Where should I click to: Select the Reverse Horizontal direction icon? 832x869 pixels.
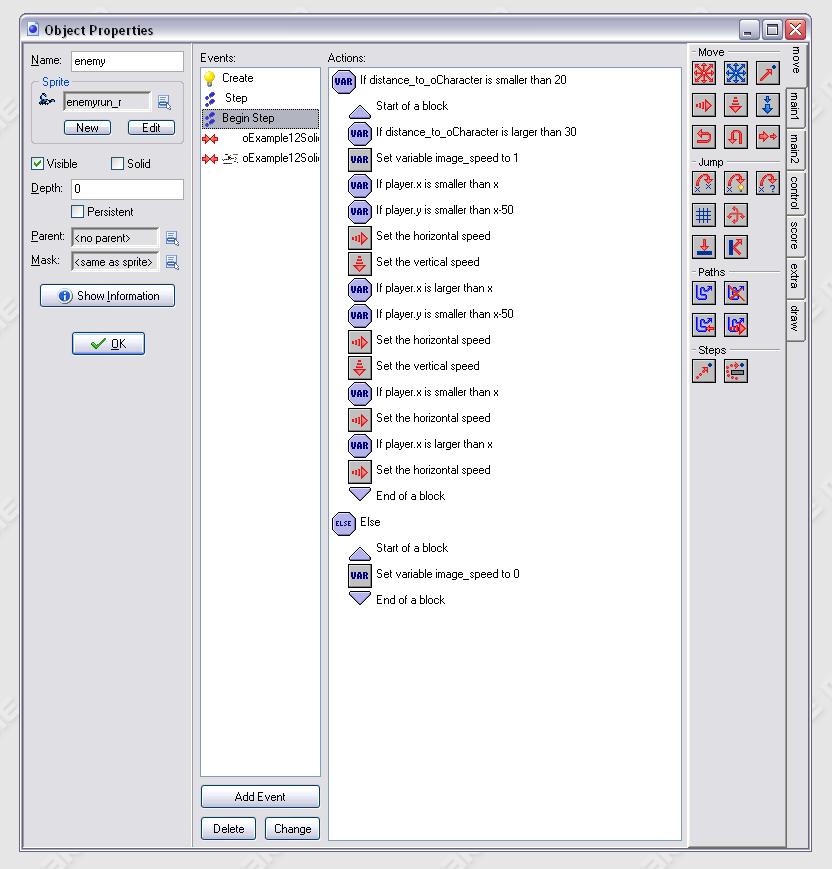(703, 138)
